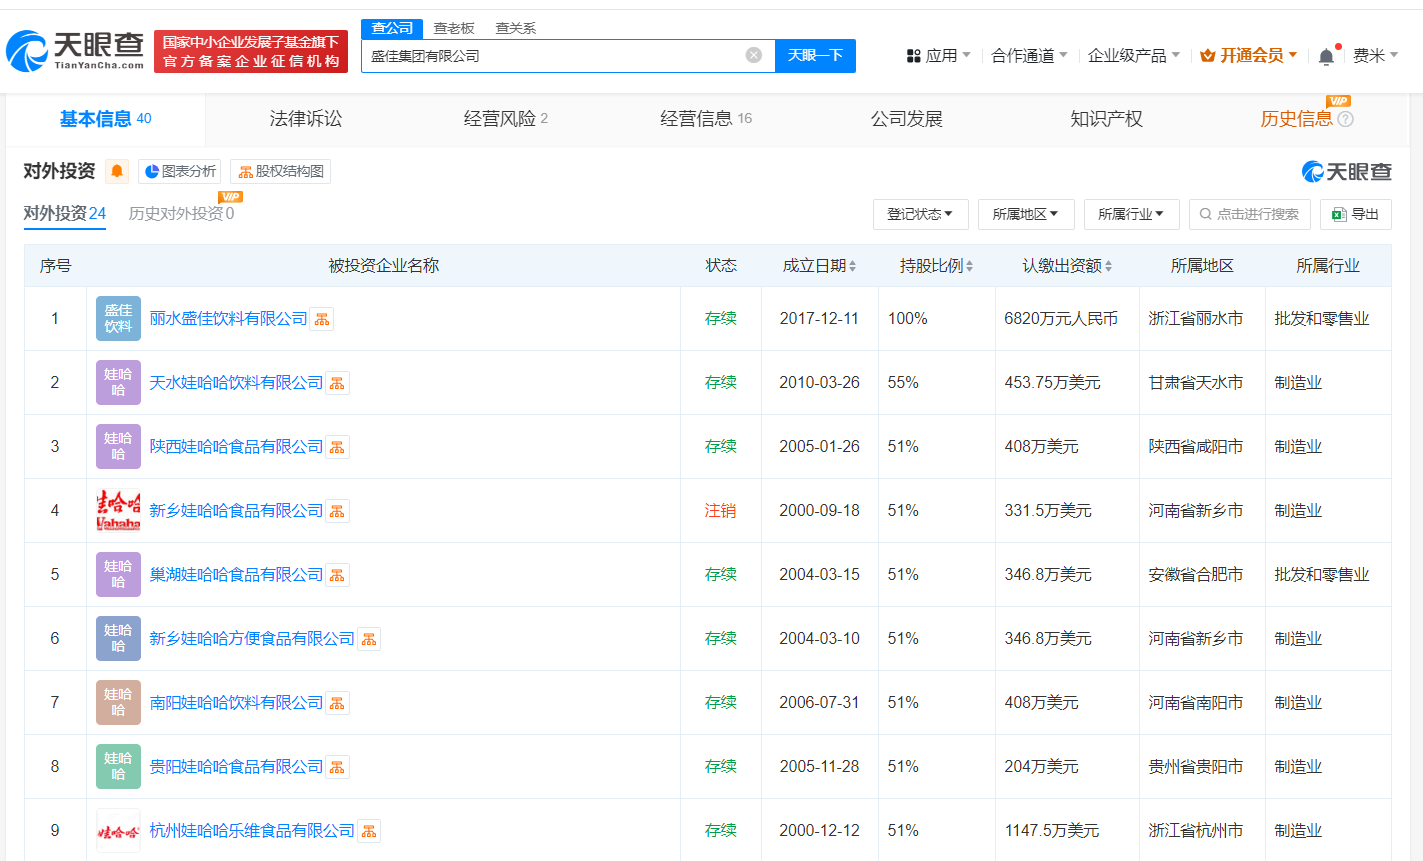Sort by 持股比例 column arrows
The width and height of the screenshot is (1423, 861).
coord(969,266)
